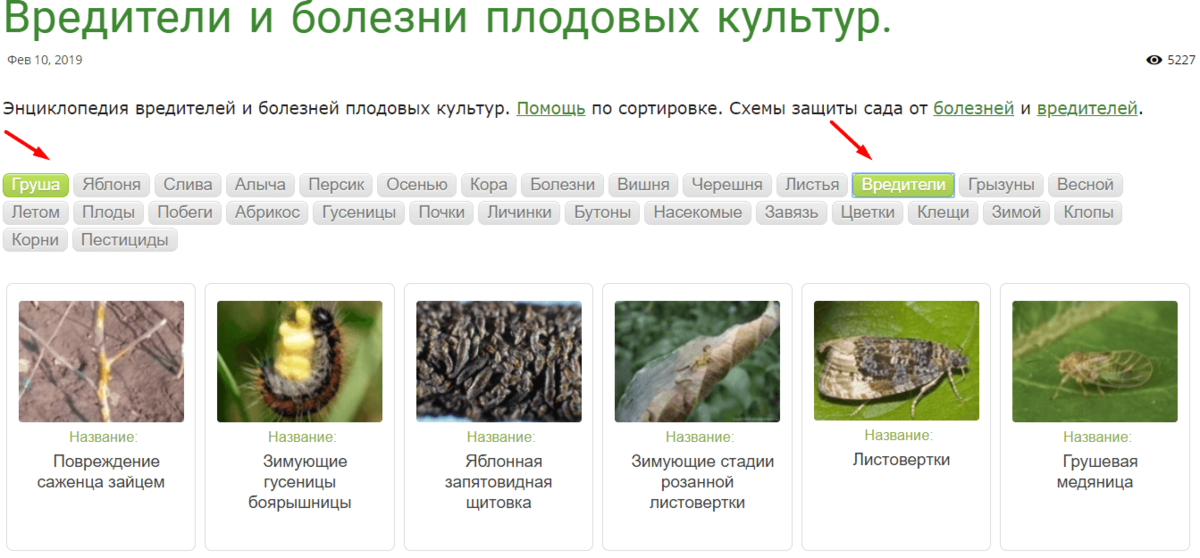Open the вредителей protection scheme link

coord(1087,108)
